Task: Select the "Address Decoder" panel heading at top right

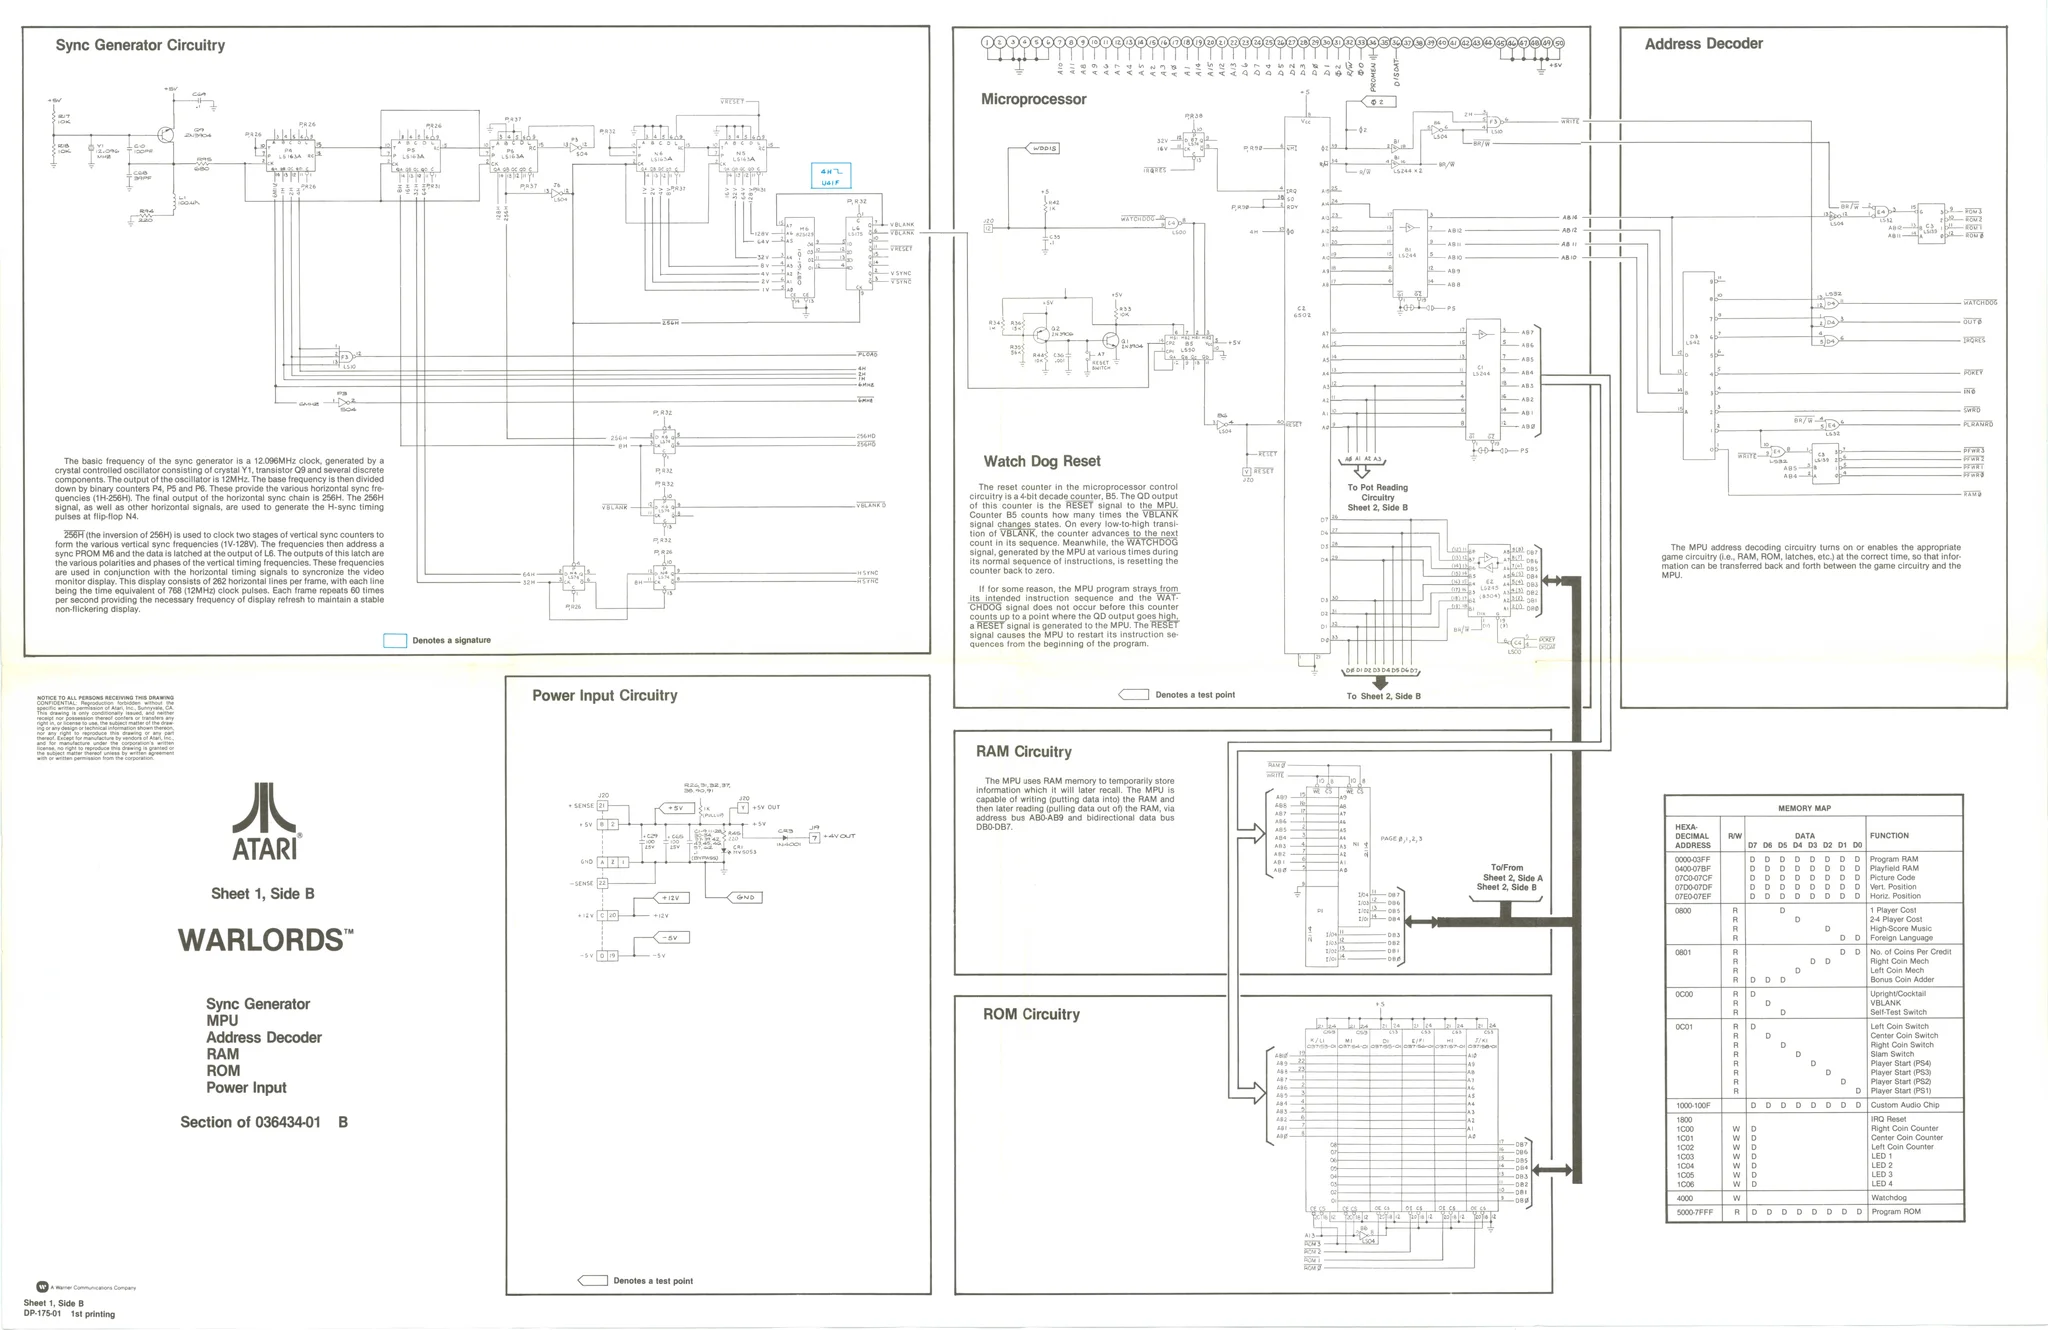Action: (x=1704, y=44)
